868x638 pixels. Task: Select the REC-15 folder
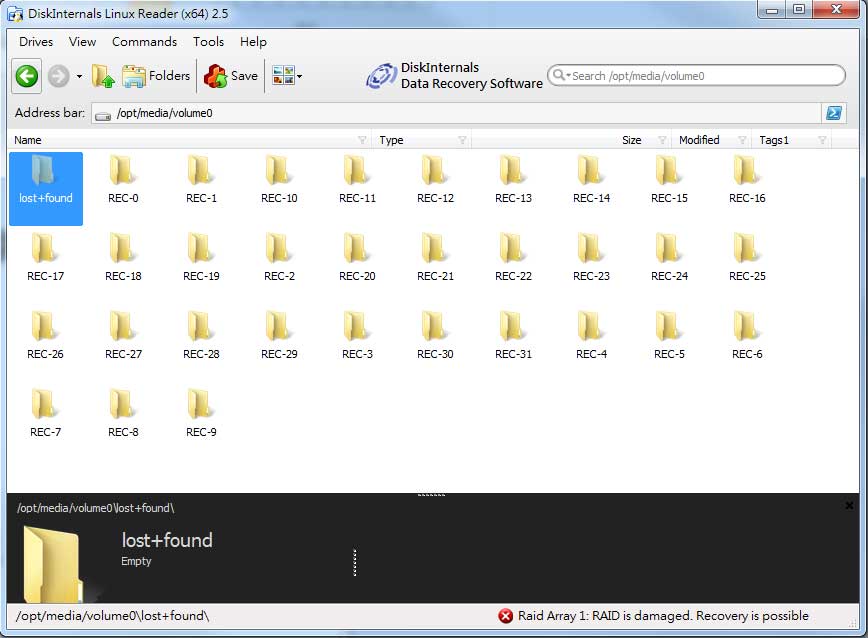pyautogui.click(x=669, y=180)
